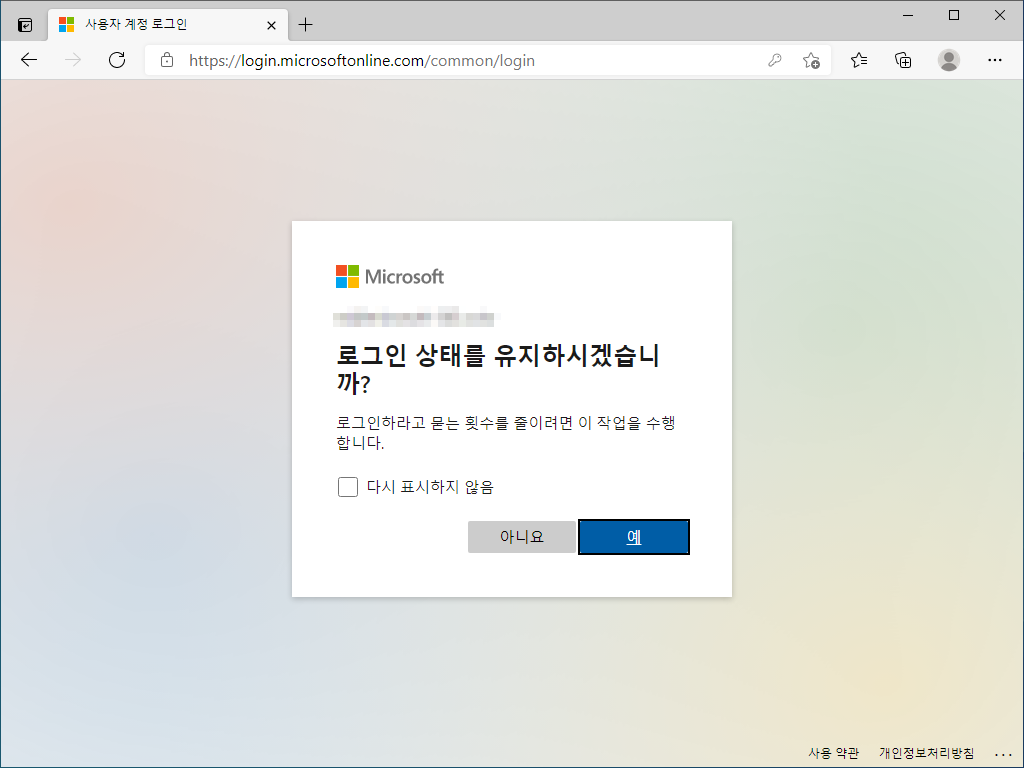Open the Favorites list
1024x768 pixels.
tap(859, 60)
